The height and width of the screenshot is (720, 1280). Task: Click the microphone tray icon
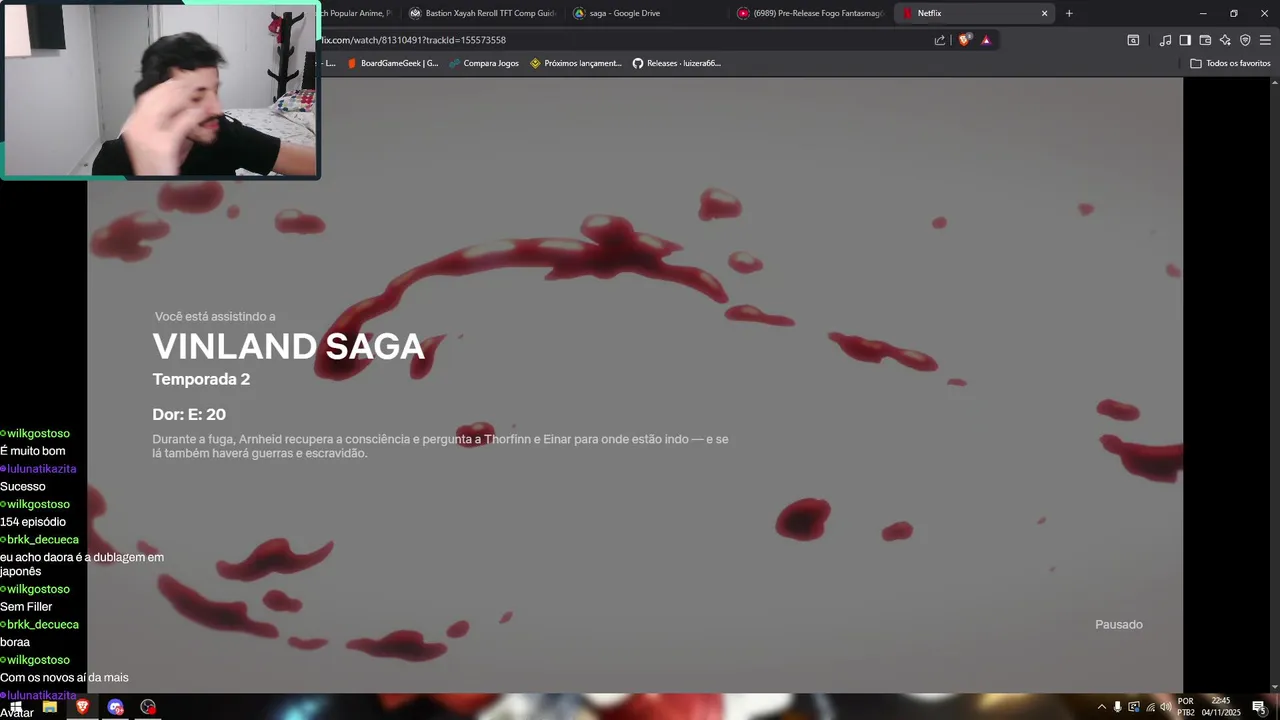click(x=1118, y=707)
